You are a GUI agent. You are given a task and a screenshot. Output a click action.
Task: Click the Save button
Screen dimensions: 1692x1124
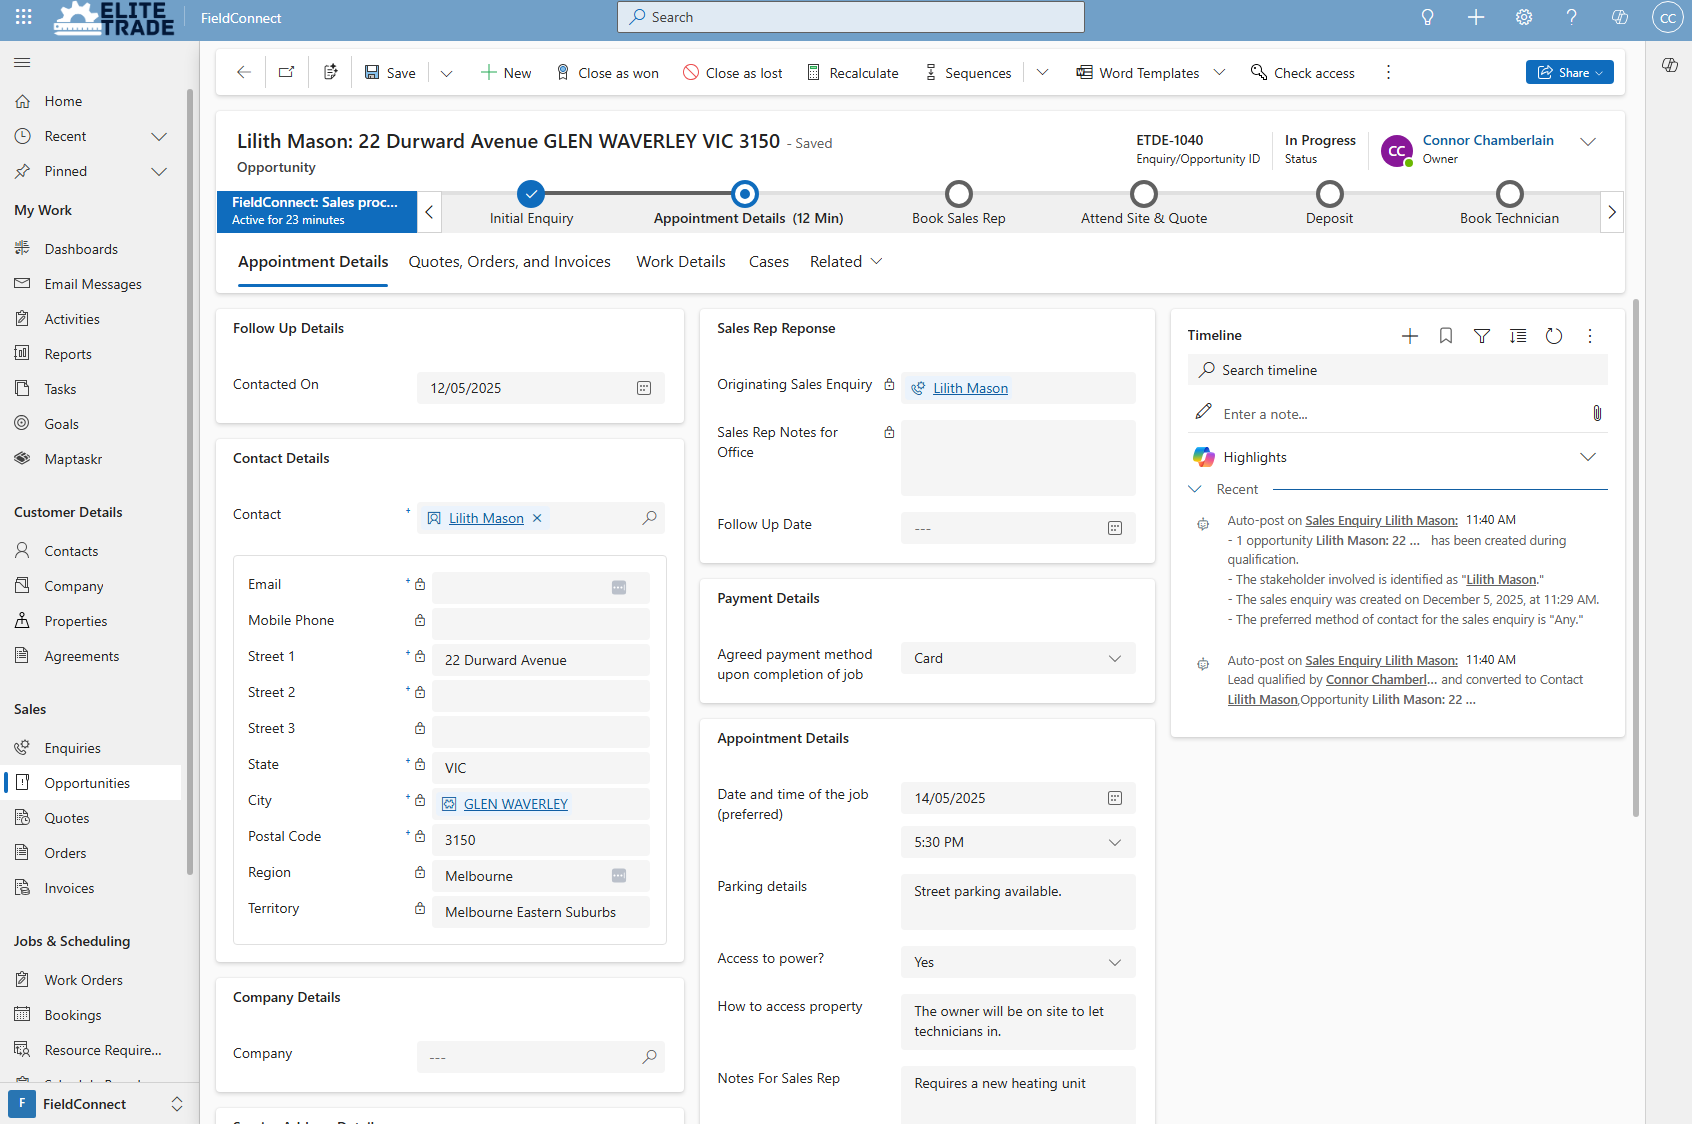390,72
